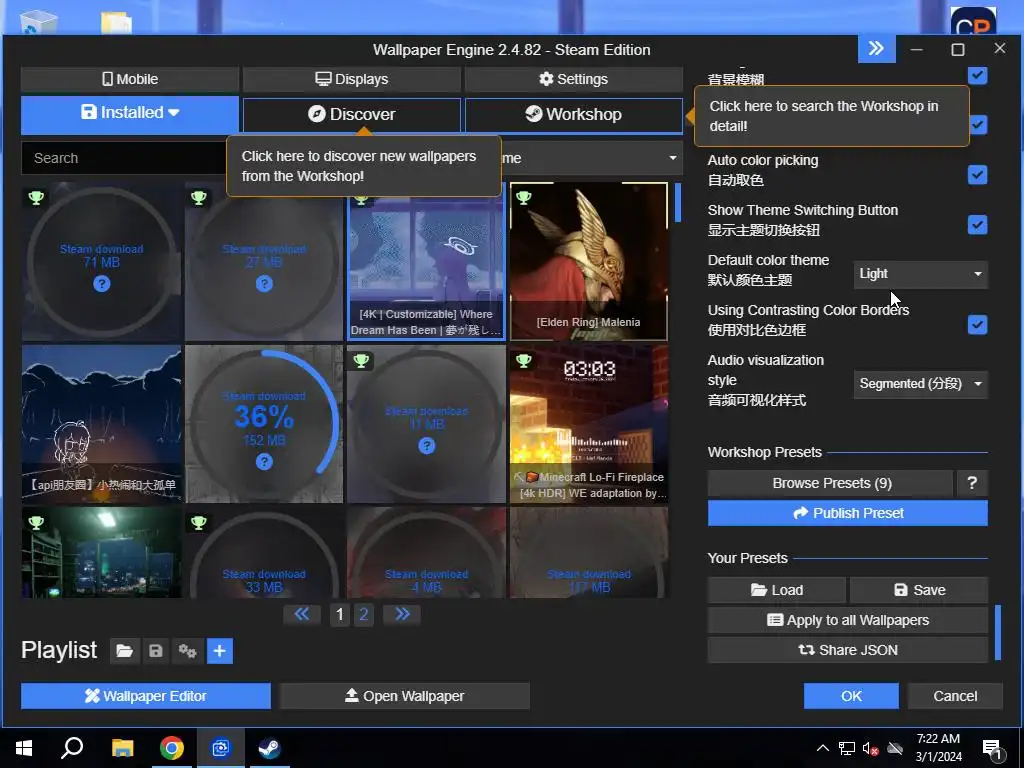This screenshot has width=1024, height=768.
Task: Click the question mark on 27 MB download
Action: (264, 284)
